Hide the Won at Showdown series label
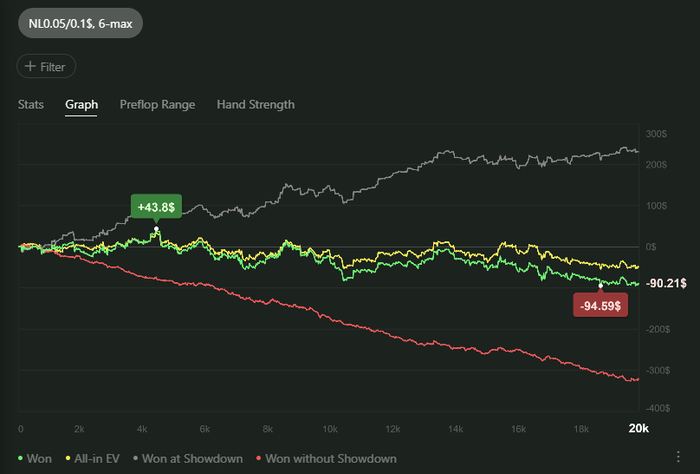 192,458
